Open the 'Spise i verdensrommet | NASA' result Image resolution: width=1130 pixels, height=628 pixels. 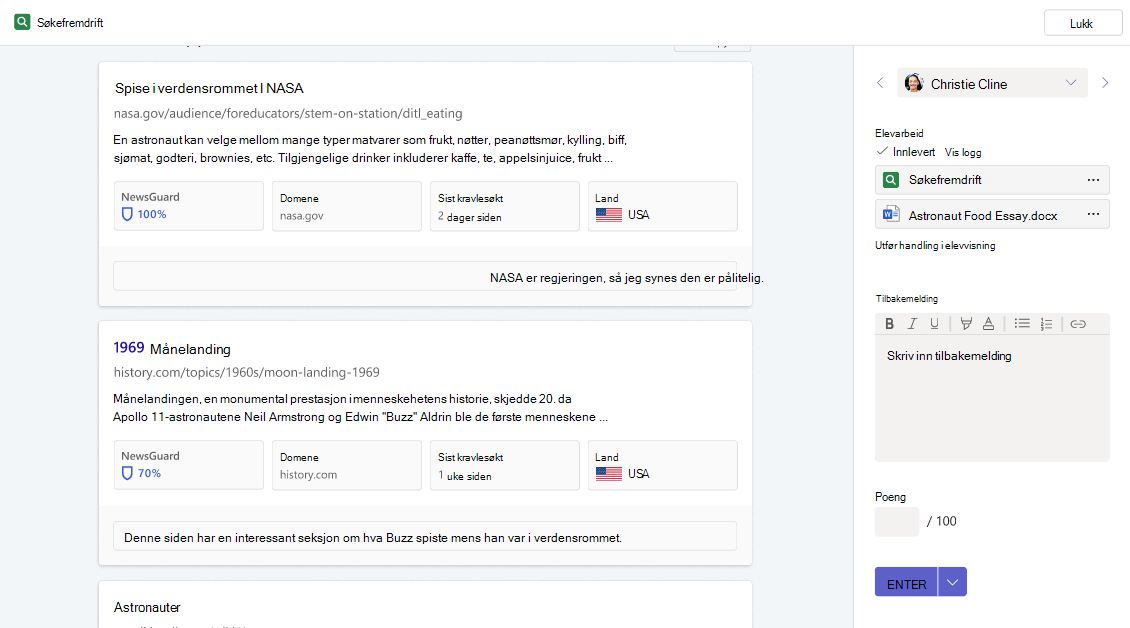[209, 88]
